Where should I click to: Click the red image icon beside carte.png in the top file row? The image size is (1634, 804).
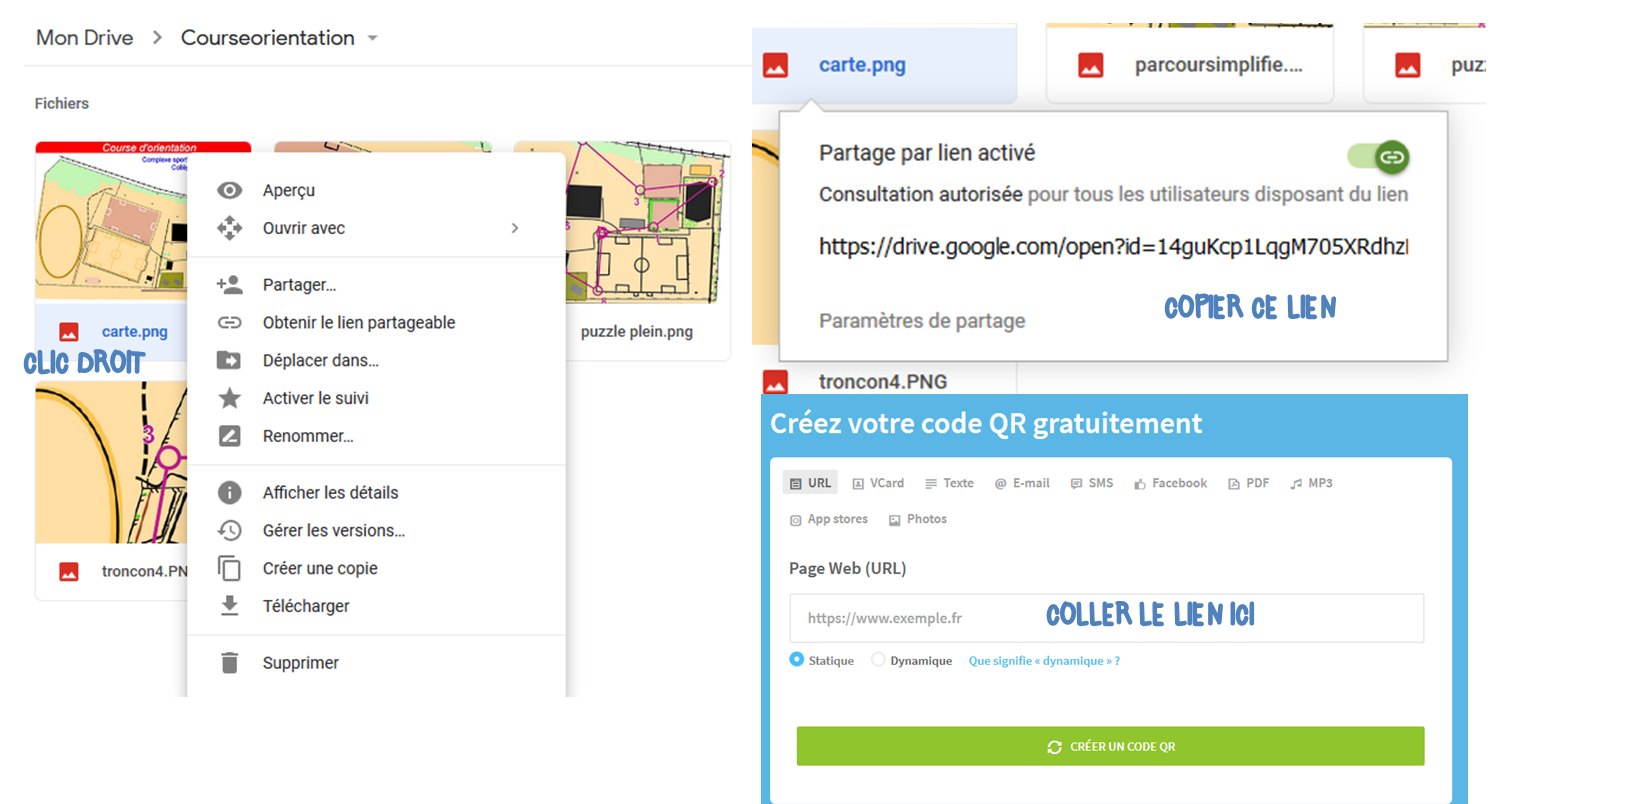point(775,66)
